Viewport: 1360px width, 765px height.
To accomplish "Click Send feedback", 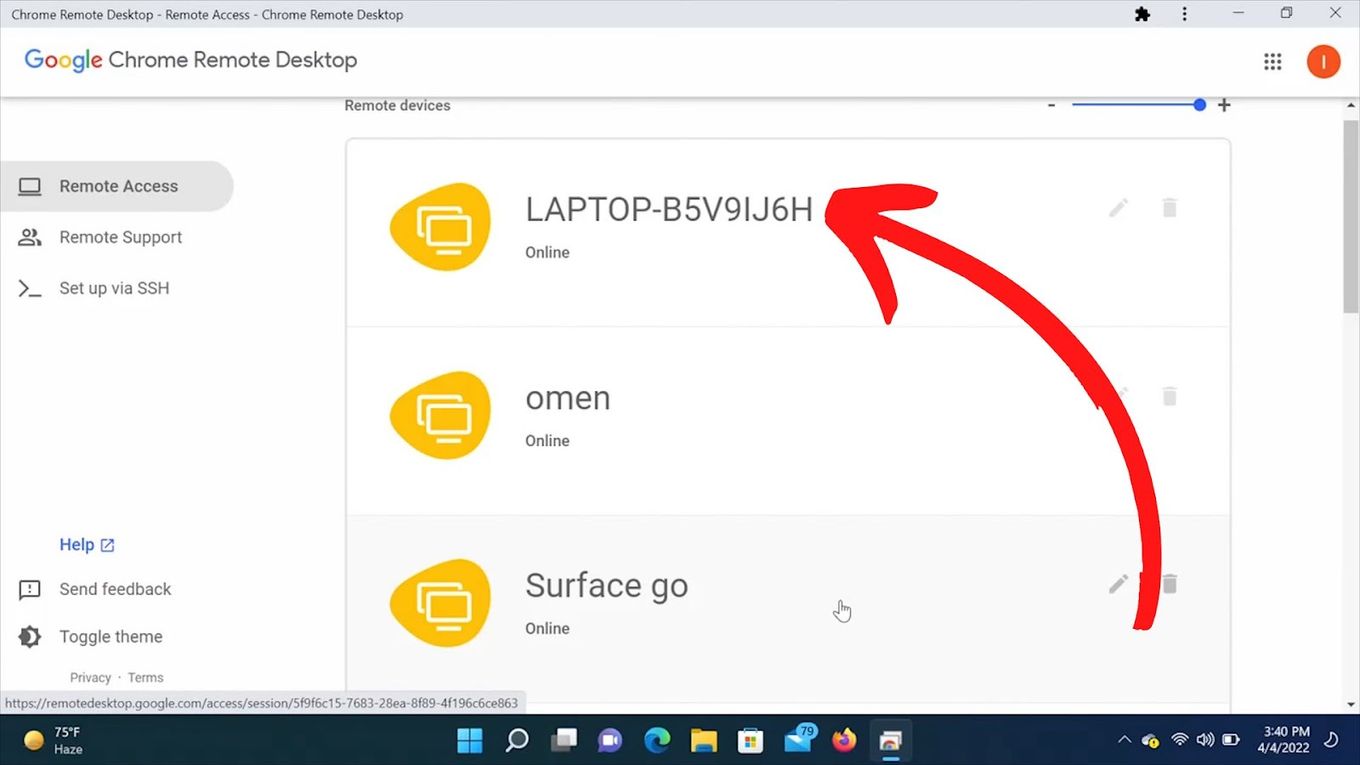I will point(95,589).
